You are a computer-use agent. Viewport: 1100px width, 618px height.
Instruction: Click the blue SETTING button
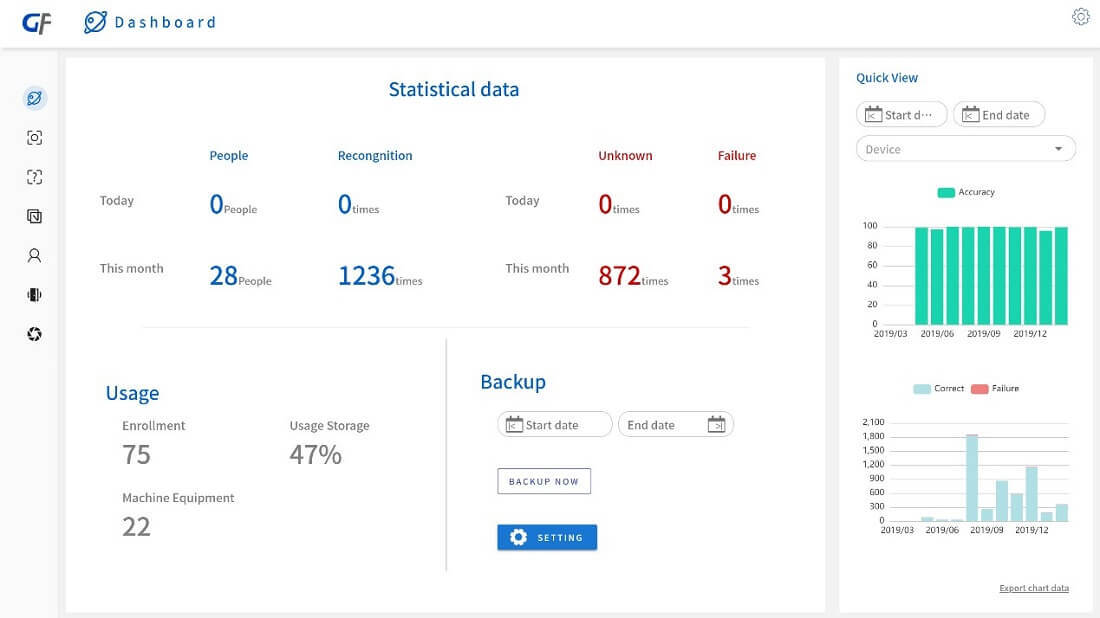tap(547, 537)
